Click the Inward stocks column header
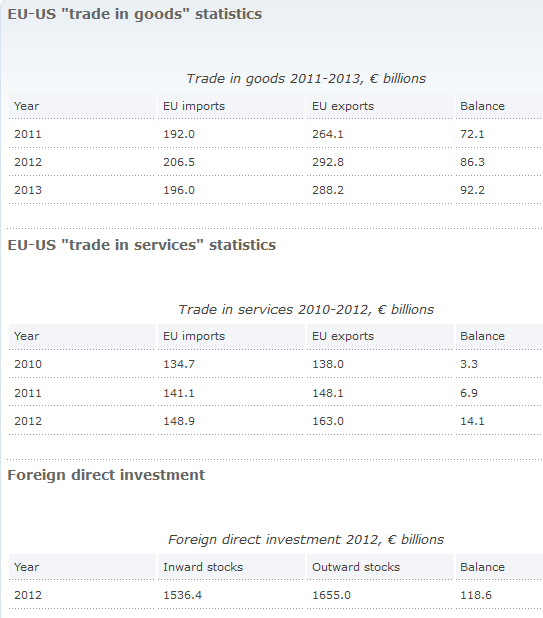Viewport: 543px width, 618px height. tap(203, 567)
